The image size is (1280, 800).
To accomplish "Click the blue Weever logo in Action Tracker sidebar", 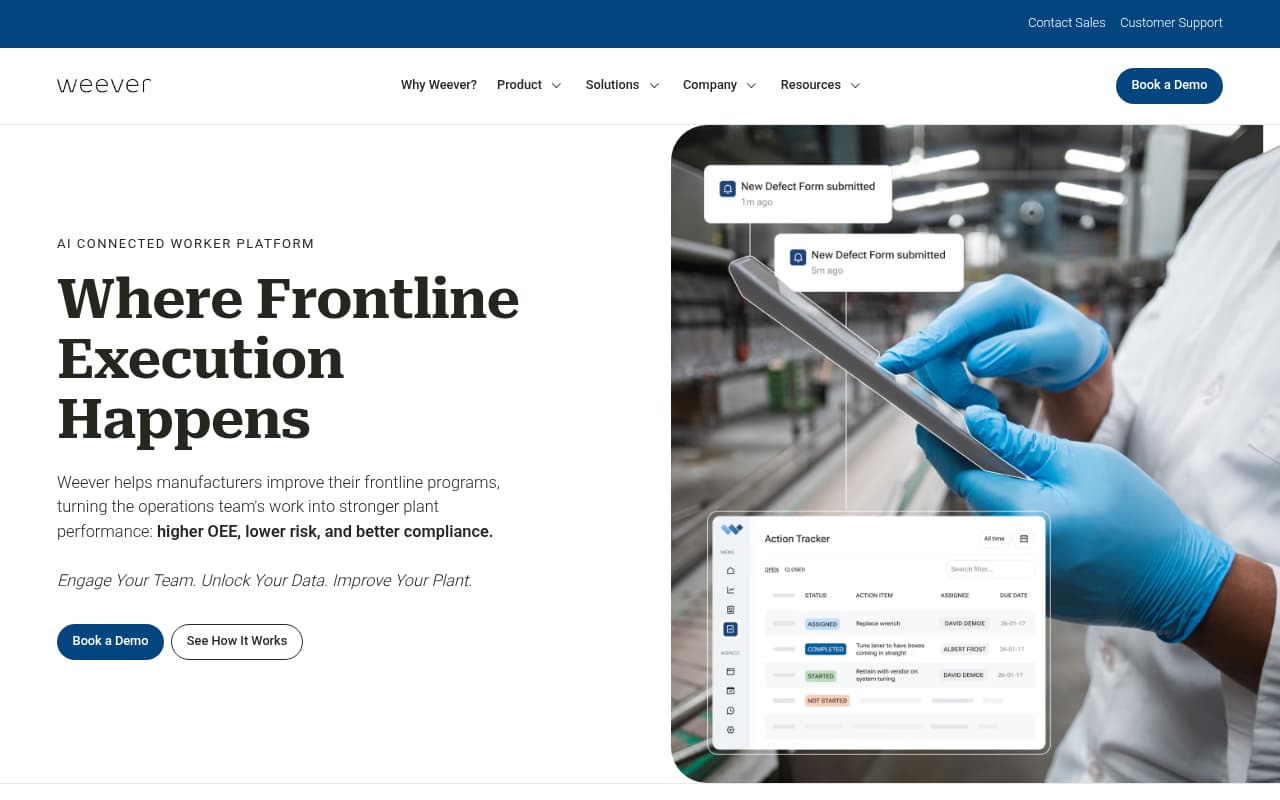I will pos(732,530).
